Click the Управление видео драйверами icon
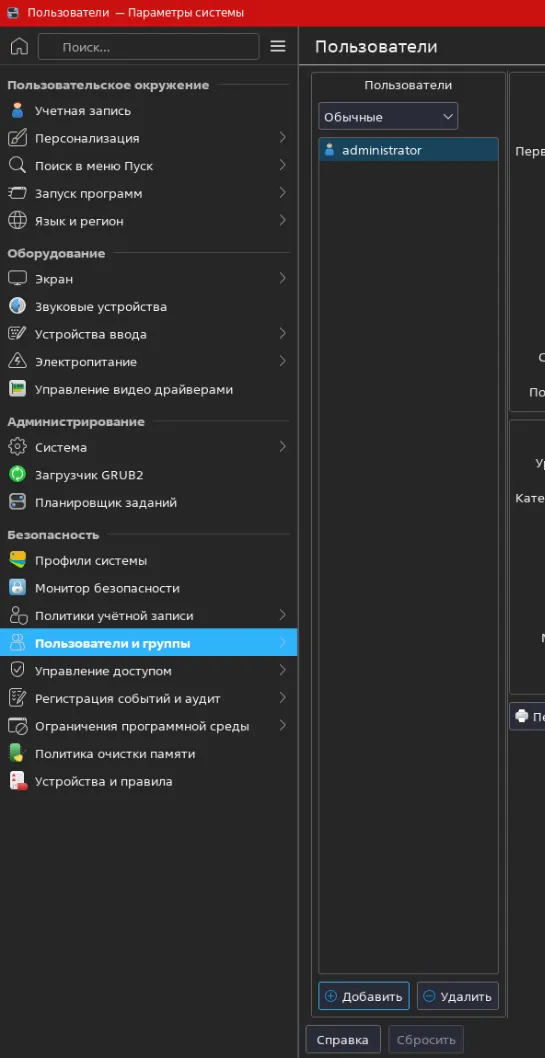The width and height of the screenshot is (545, 1058). pos(17,389)
